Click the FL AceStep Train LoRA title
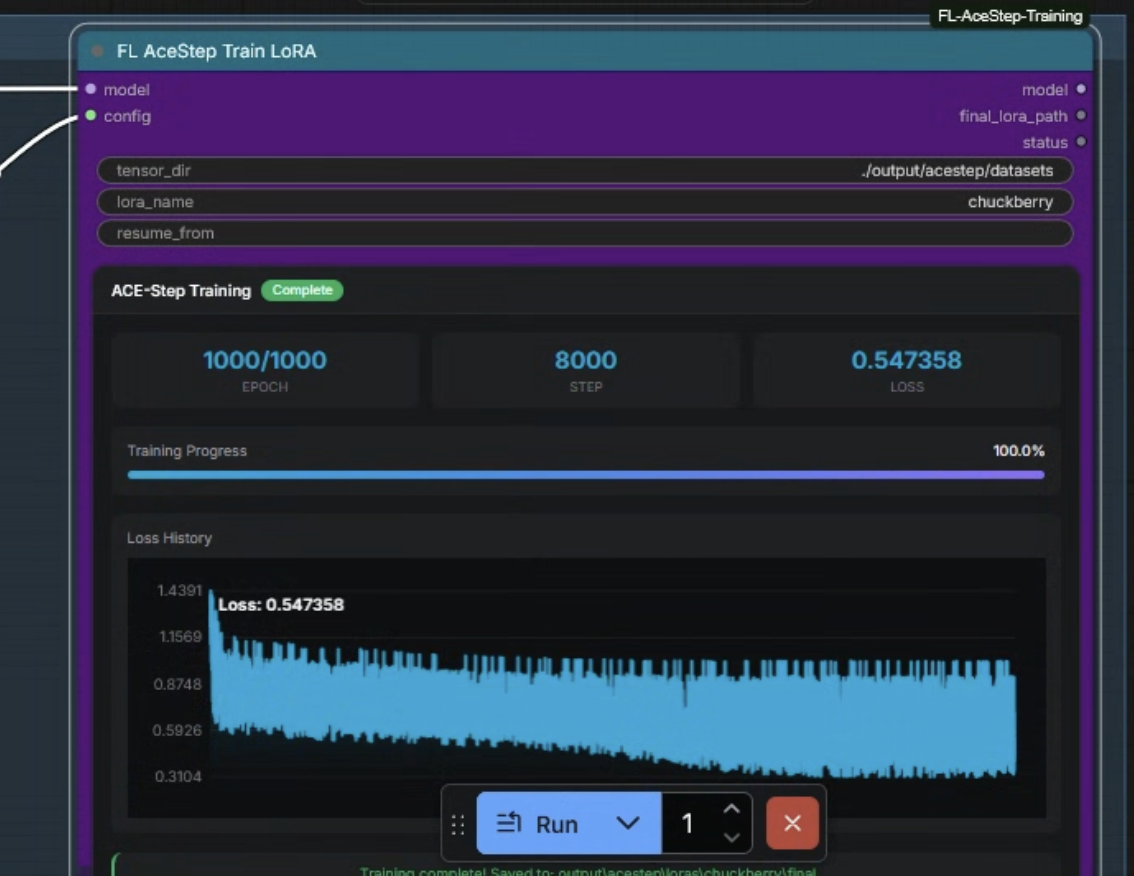1134x876 pixels. [216, 51]
